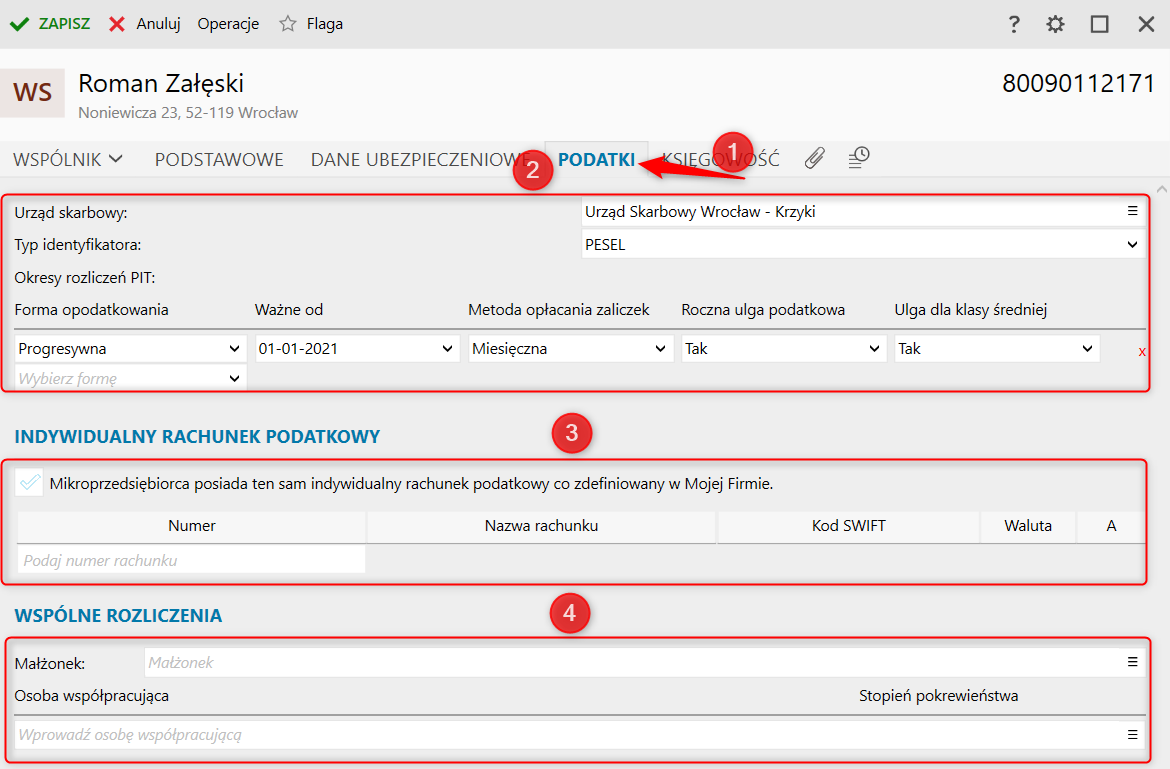
Task: Click the Podaj numer rachunku field
Action: pyautogui.click(x=192, y=560)
